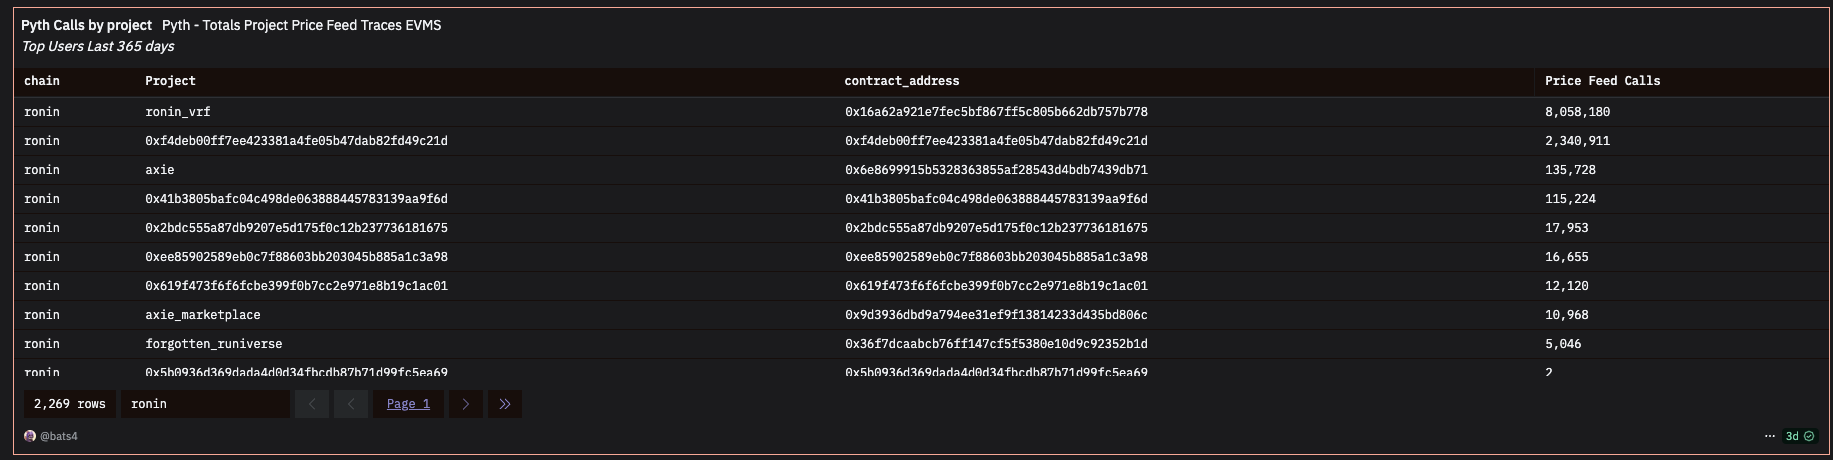1833x460 pixels.
Task: Click the bats4 user avatar
Action: click(30, 436)
